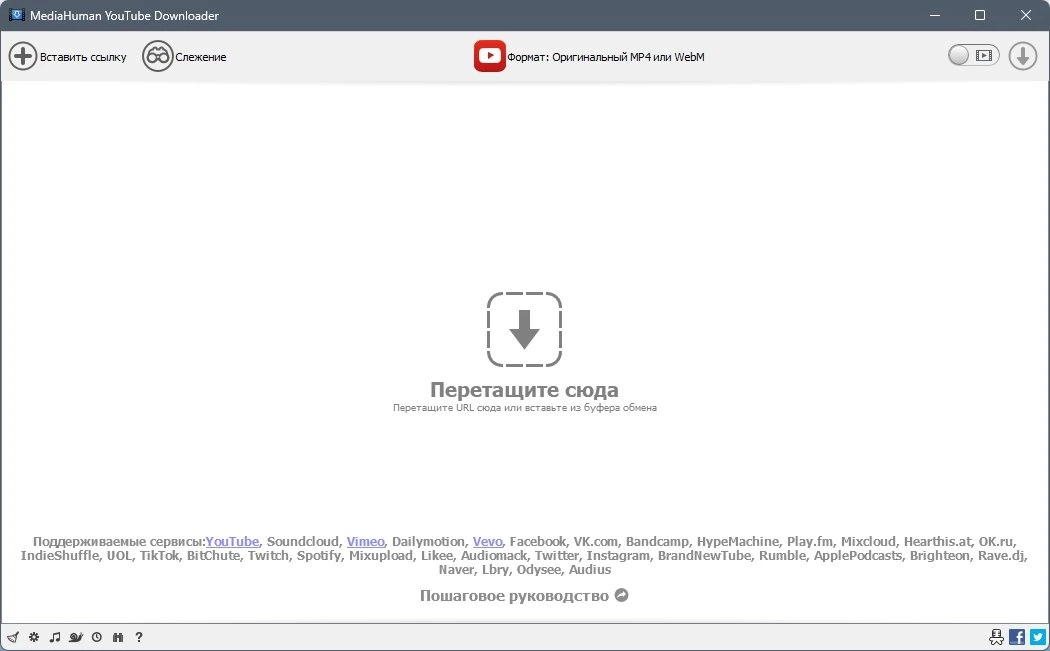Click the Twitch service name

coord(268,555)
